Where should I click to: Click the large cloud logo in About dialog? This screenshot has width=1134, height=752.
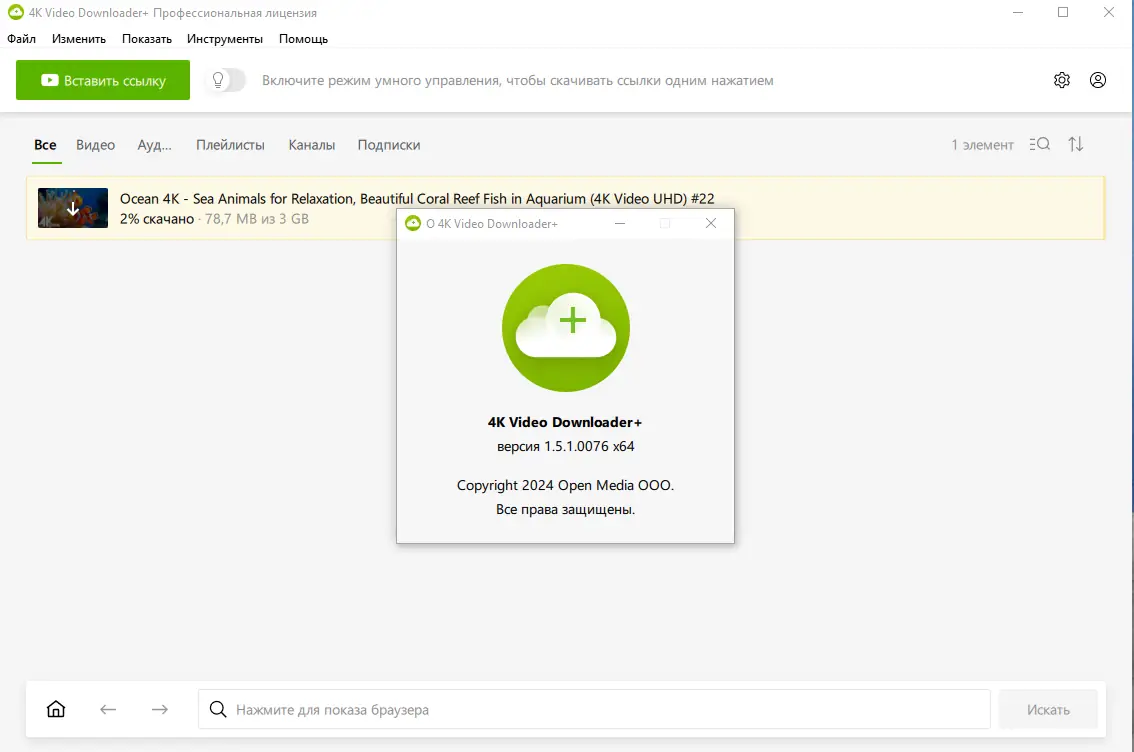[566, 328]
